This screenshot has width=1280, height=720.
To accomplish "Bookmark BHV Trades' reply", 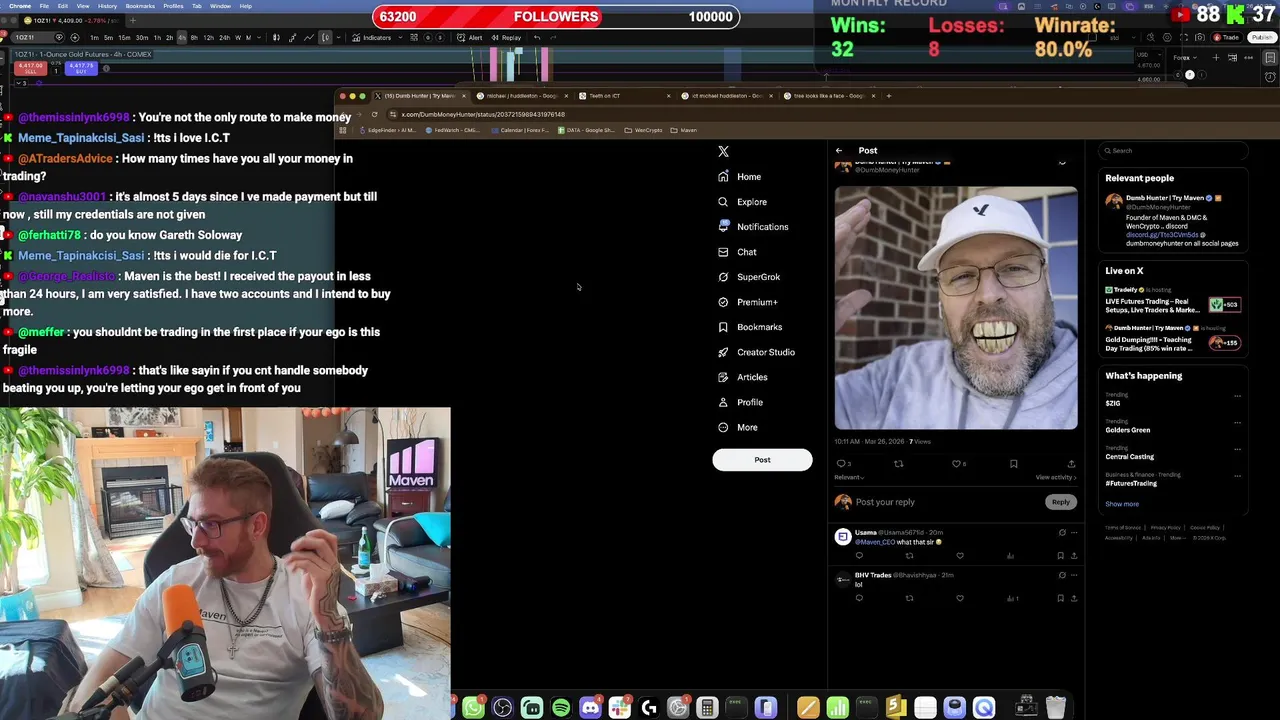I will click(x=1061, y=598).
